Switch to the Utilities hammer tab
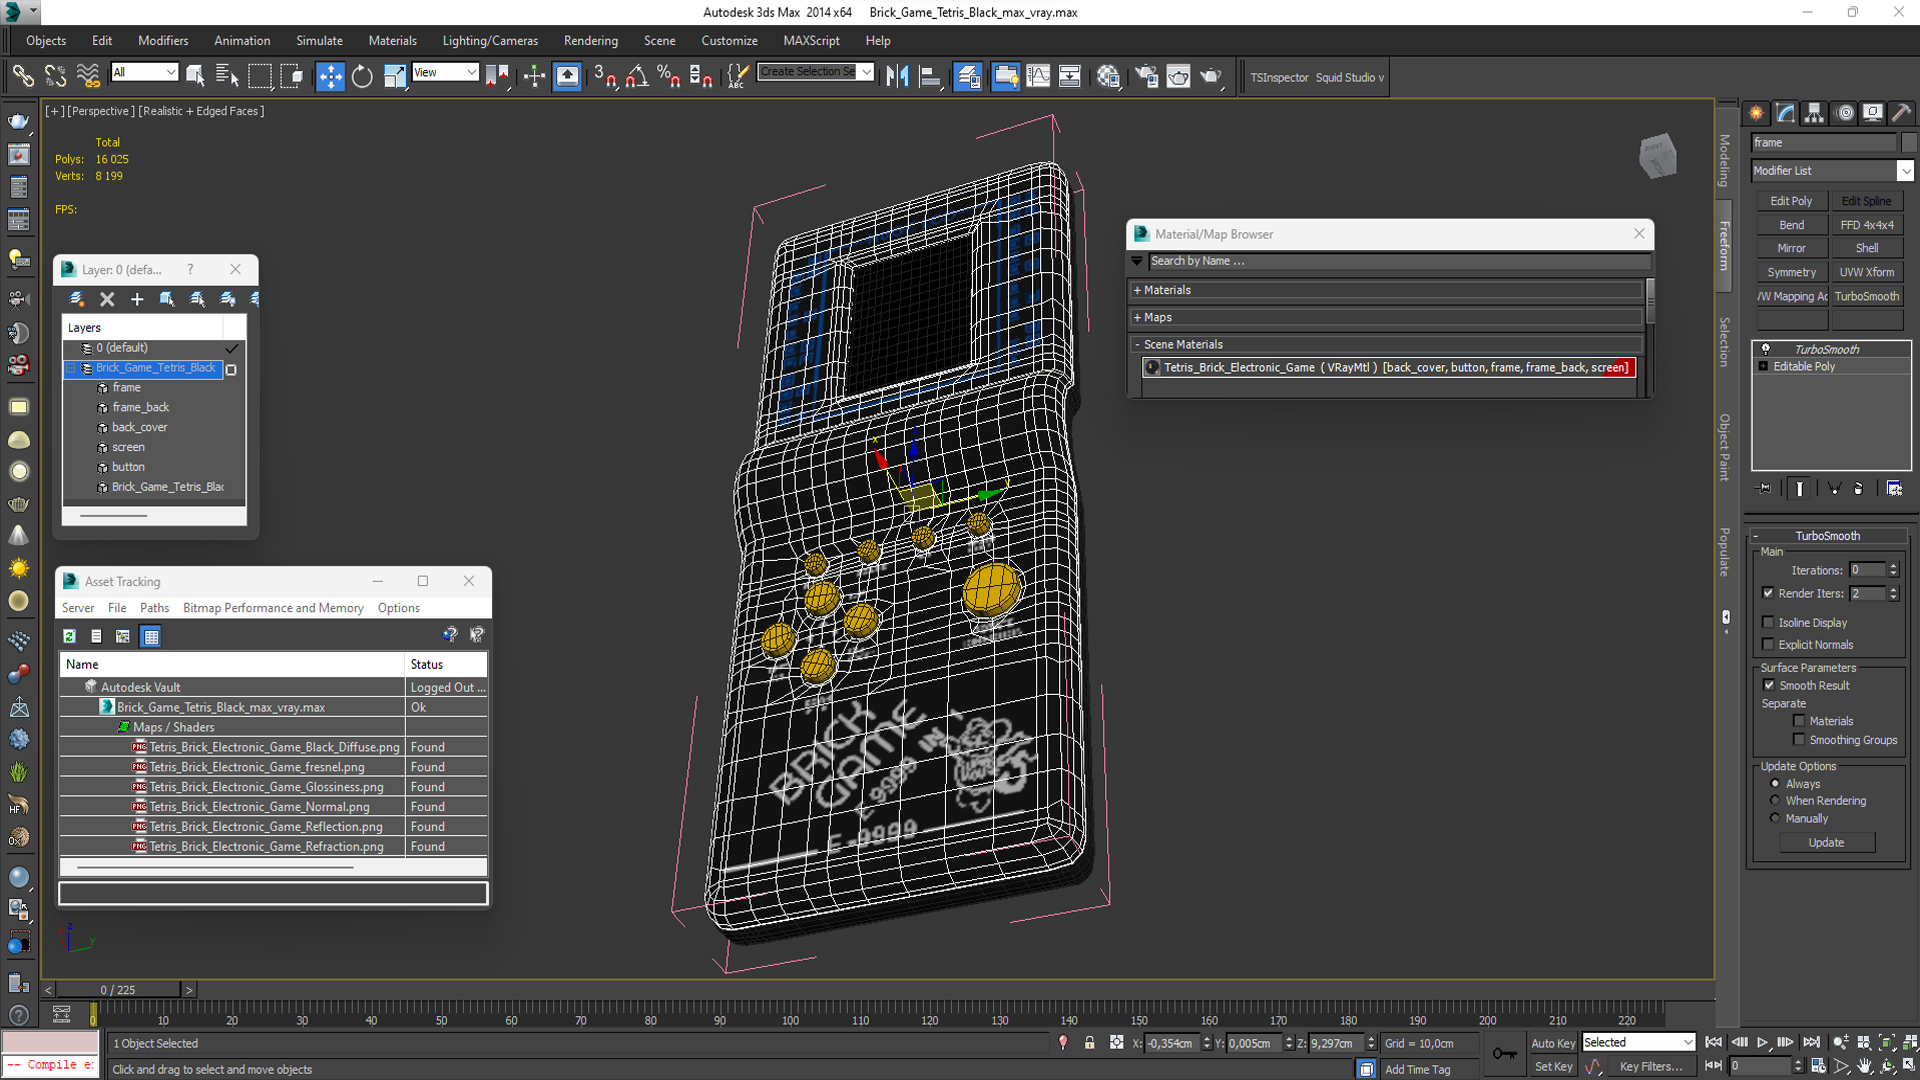Viewport: 1920px width, 1080px height. pyautogui.click(x=1902, y=113)
